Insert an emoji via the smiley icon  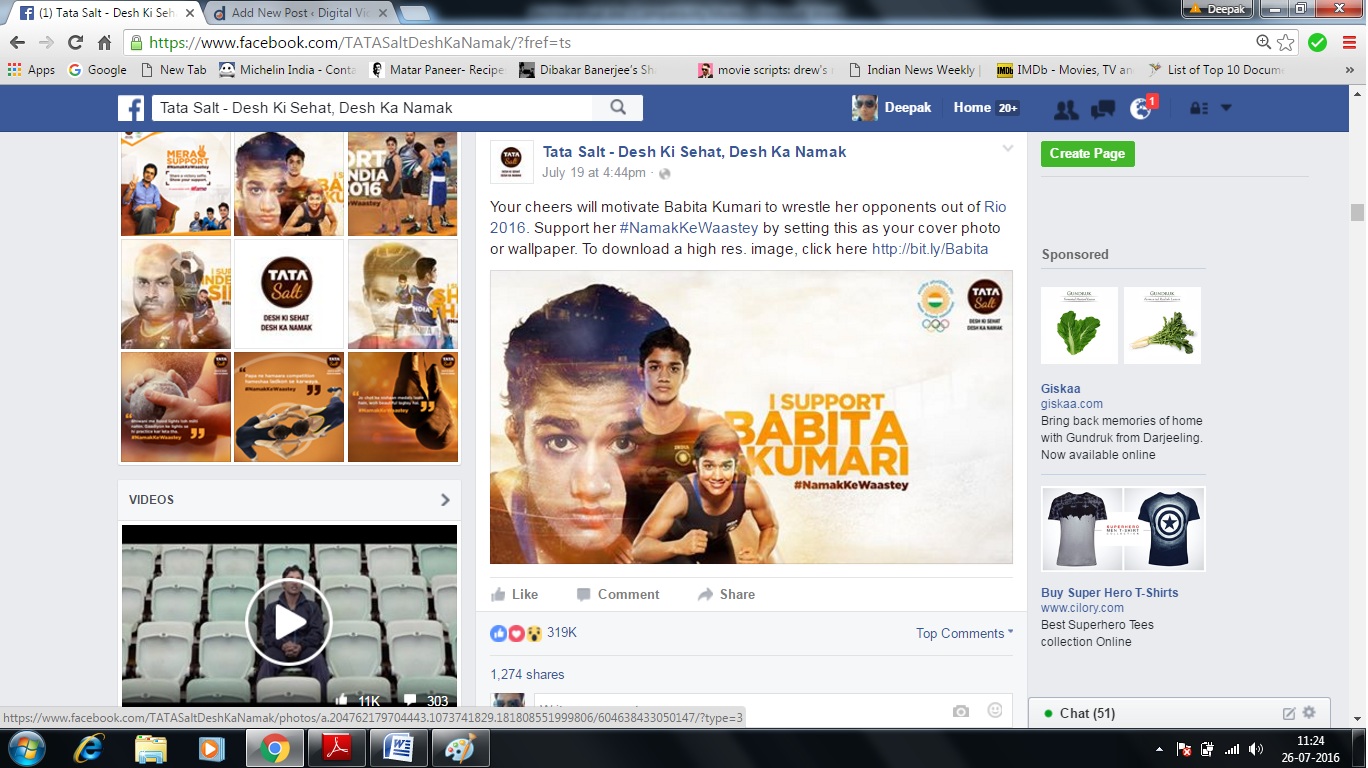coord(995,710)
